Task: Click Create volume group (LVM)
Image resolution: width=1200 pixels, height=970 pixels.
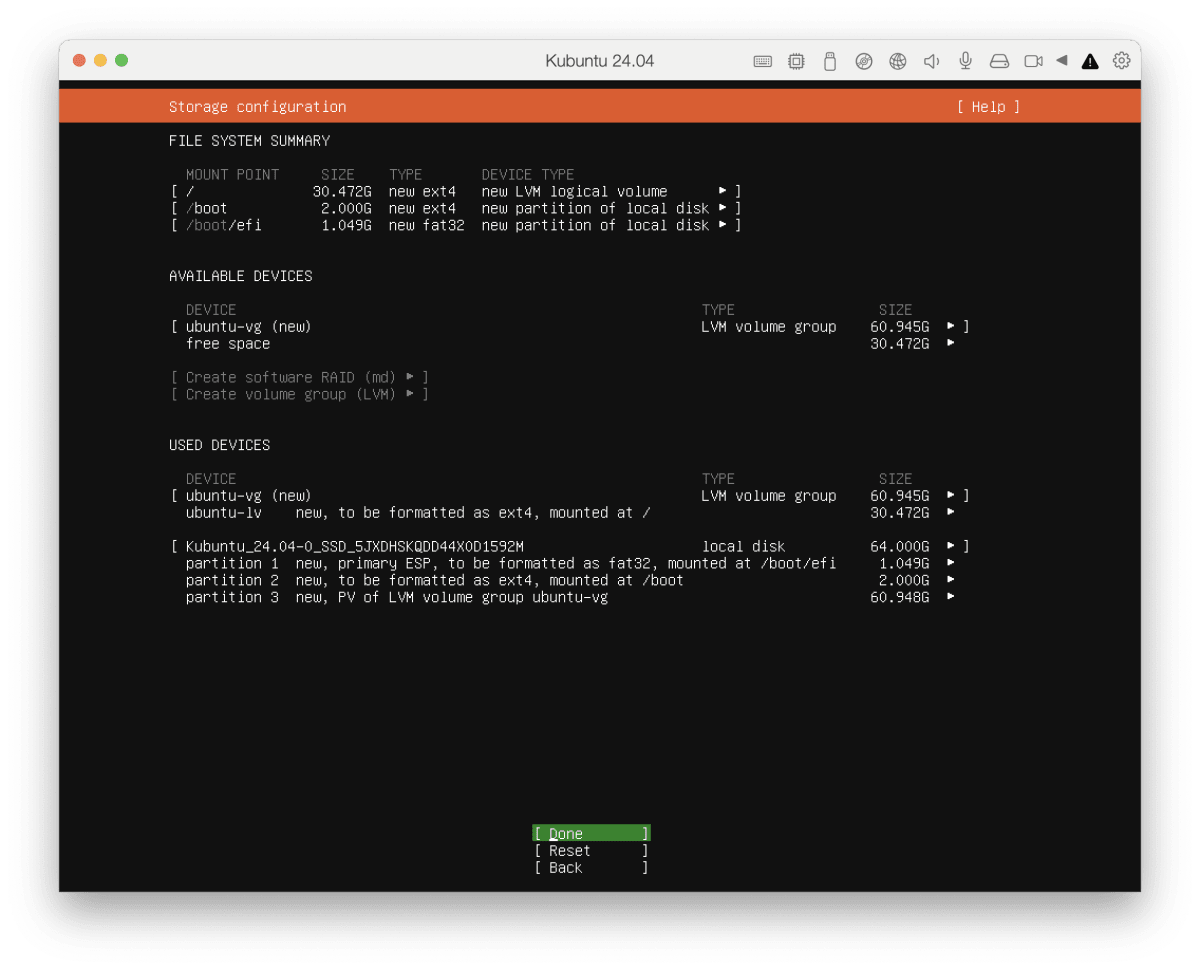Action: [299, 394]
